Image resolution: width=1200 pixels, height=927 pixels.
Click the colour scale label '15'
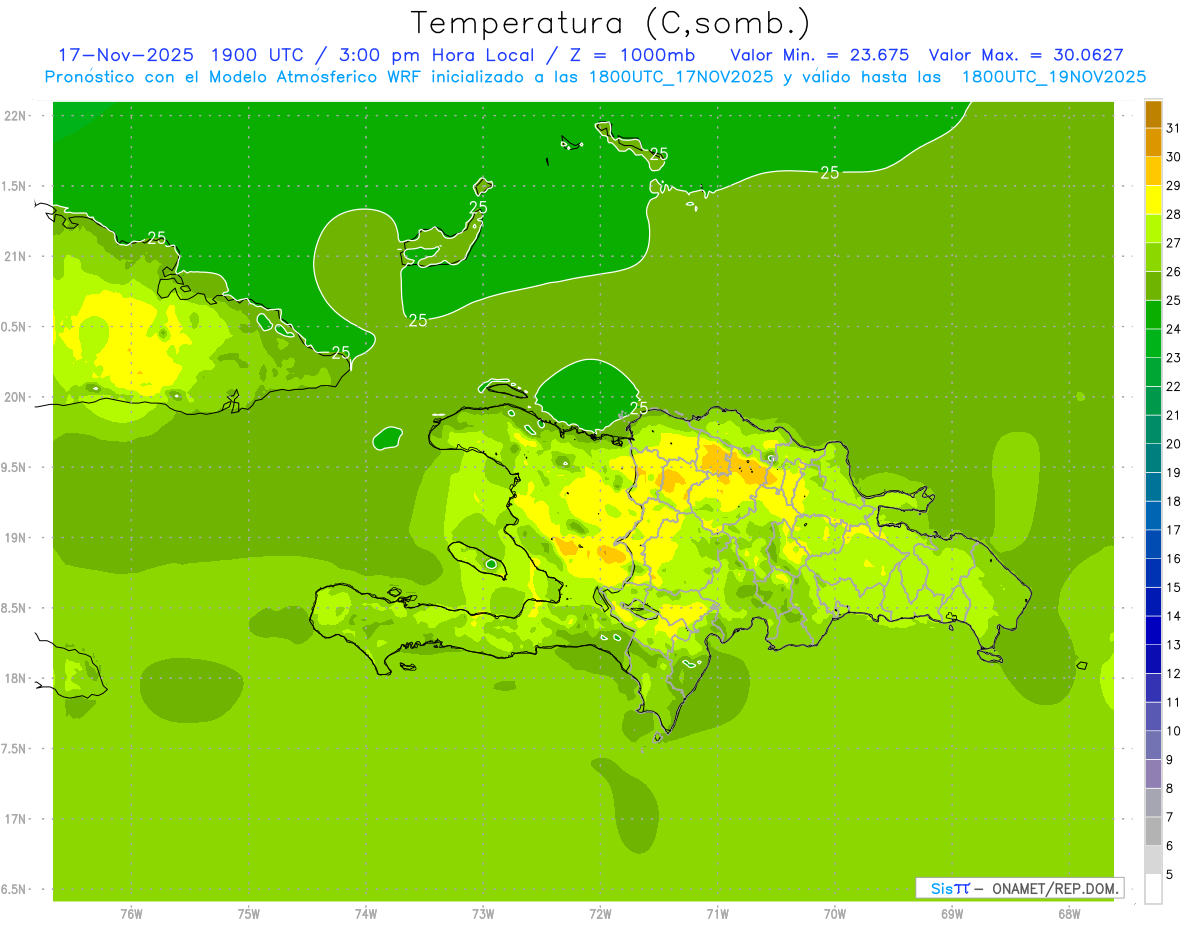(x=1174, y=587)
